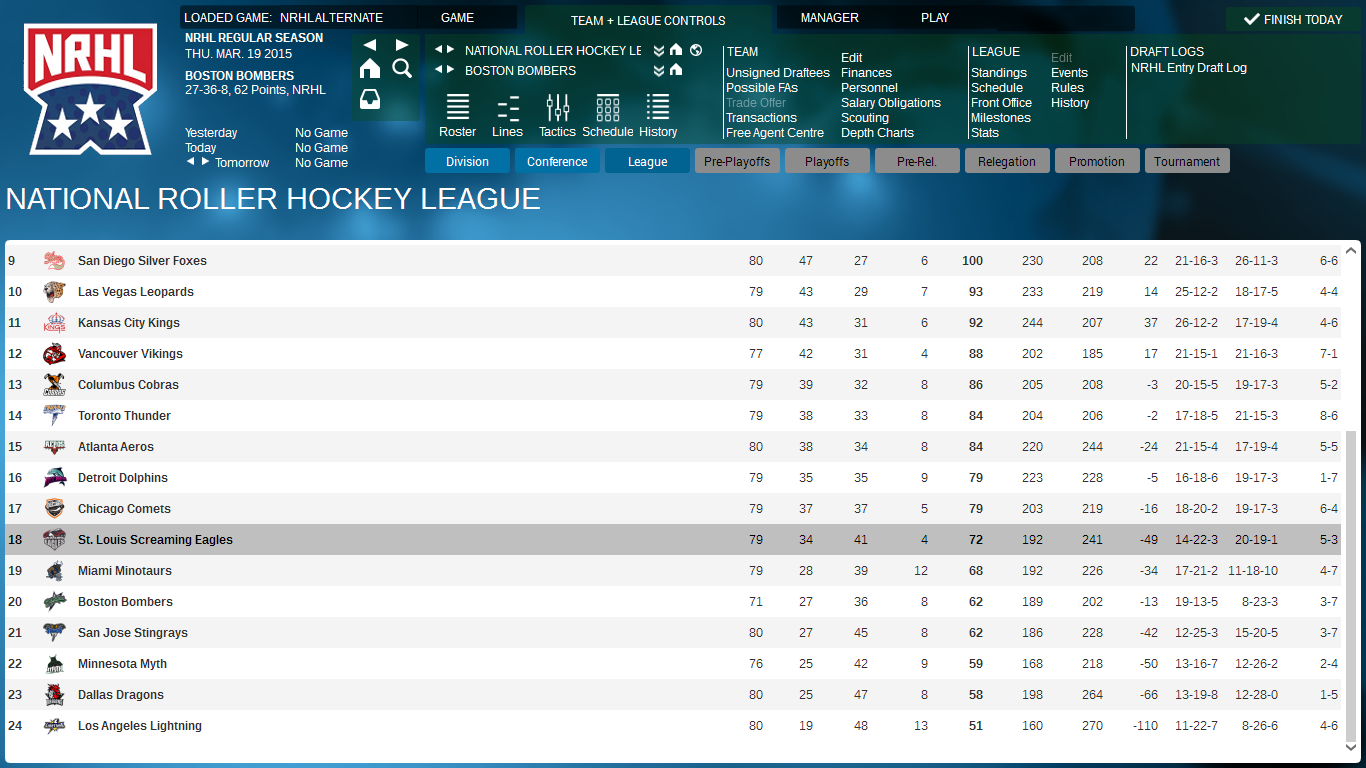The width and height of the screenshot is (1366, 768).
Task: Switch to the Division standings tab
Action: tap(467, 161)
